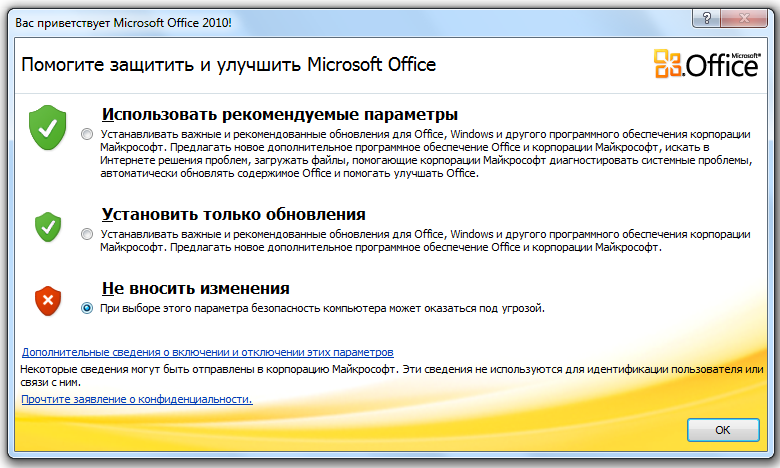Click text "Некоторые сведения могут быть отправлены…"

(x=391, y=375)
